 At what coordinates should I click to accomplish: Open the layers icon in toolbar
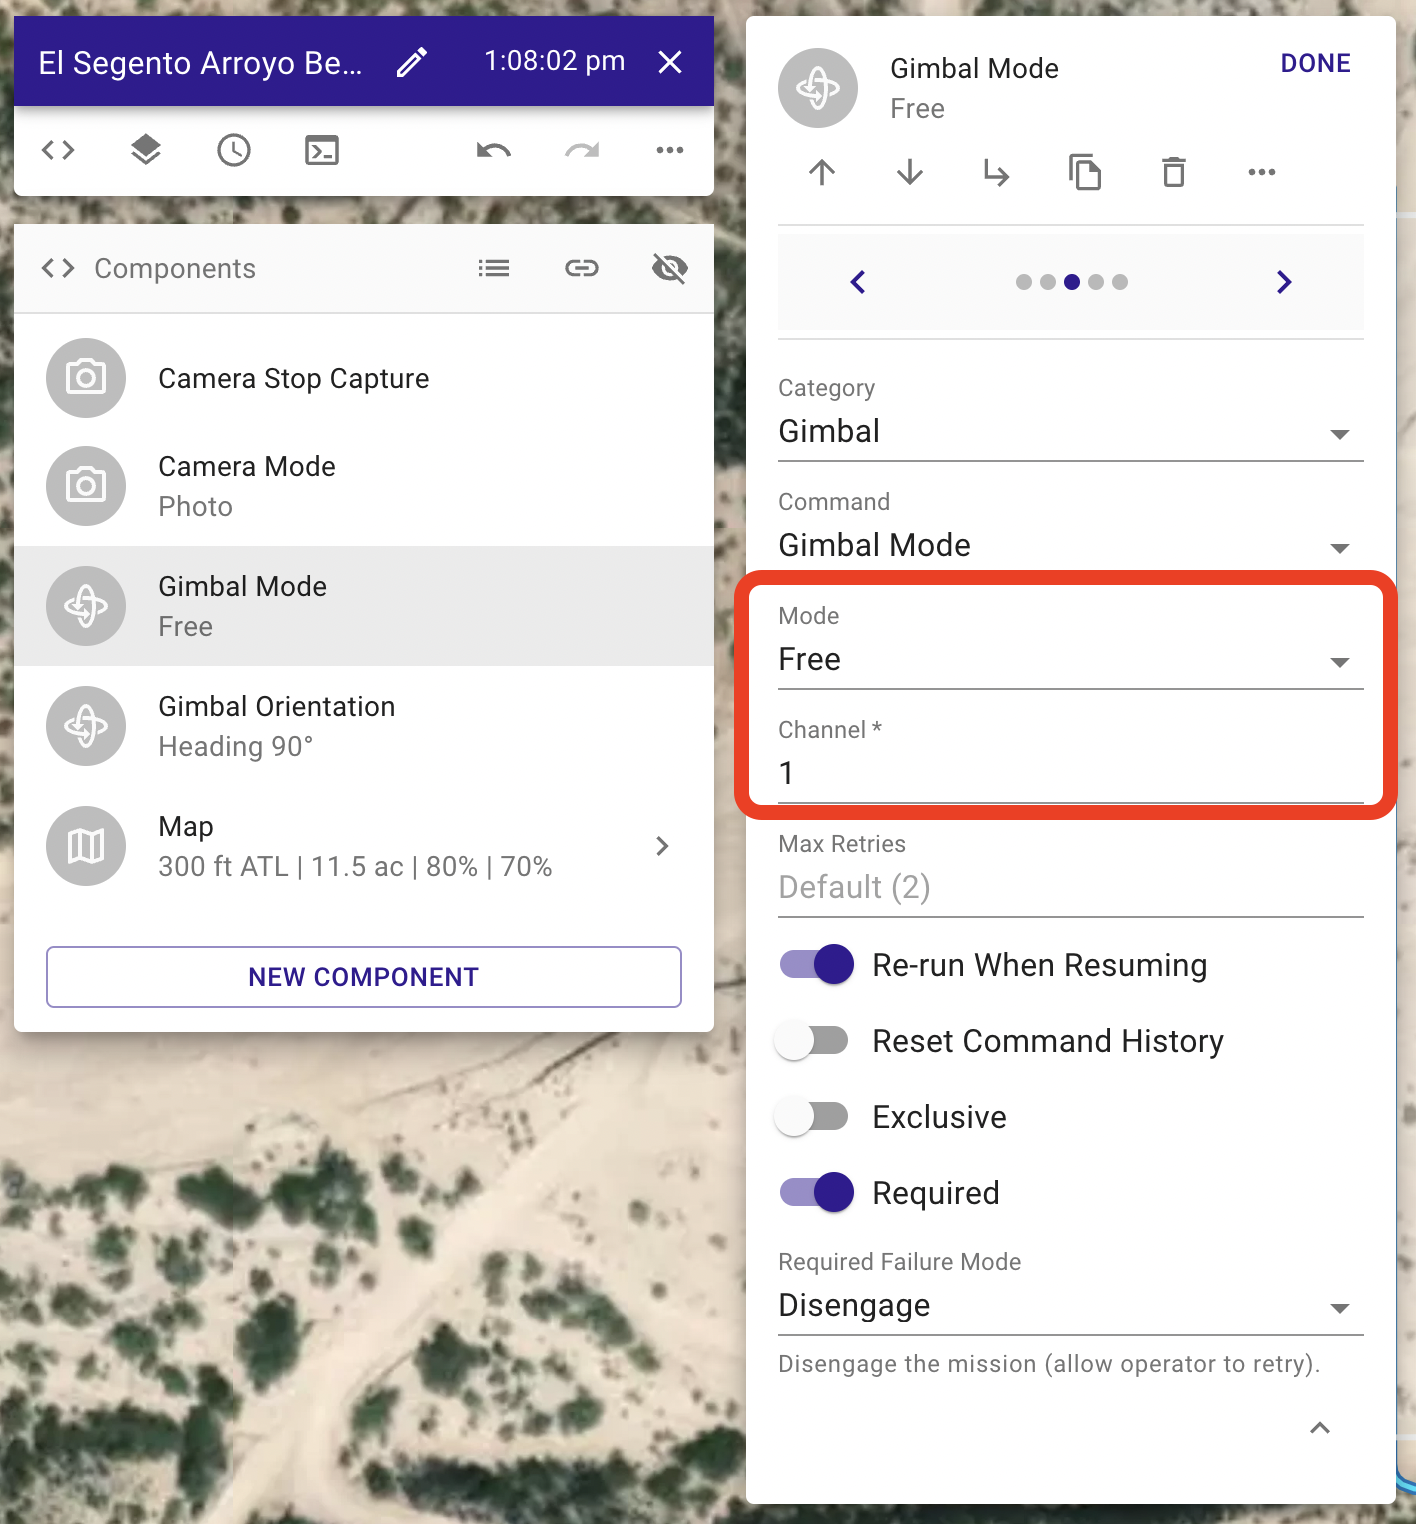[146, 150]
